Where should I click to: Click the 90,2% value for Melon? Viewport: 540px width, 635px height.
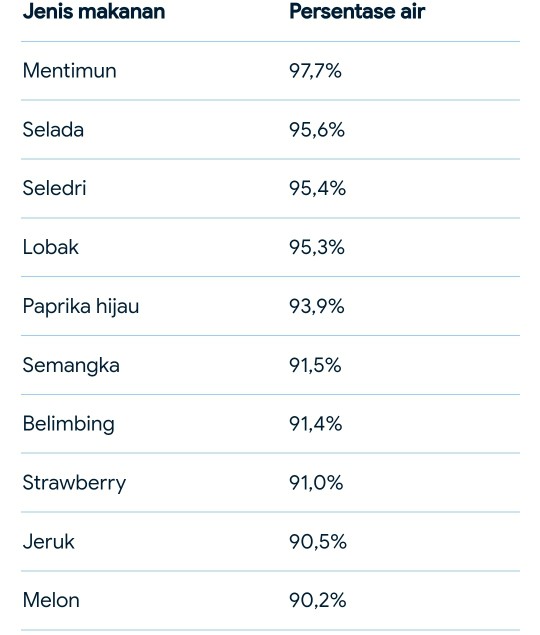(x=318, y=600)
